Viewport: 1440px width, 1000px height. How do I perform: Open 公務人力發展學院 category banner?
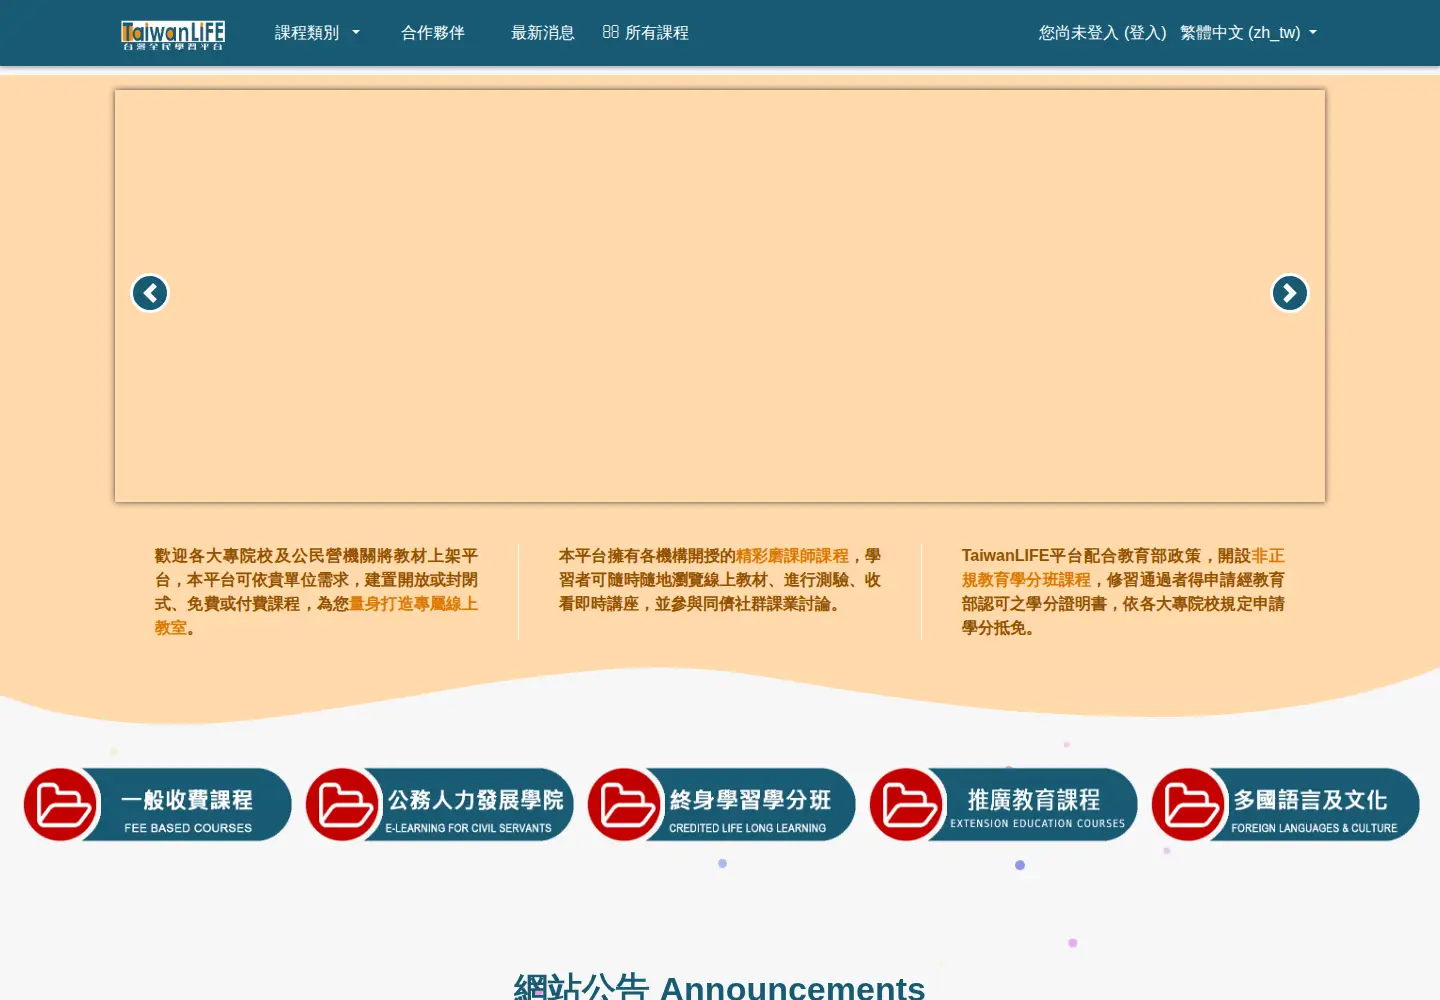click(440, 804)
